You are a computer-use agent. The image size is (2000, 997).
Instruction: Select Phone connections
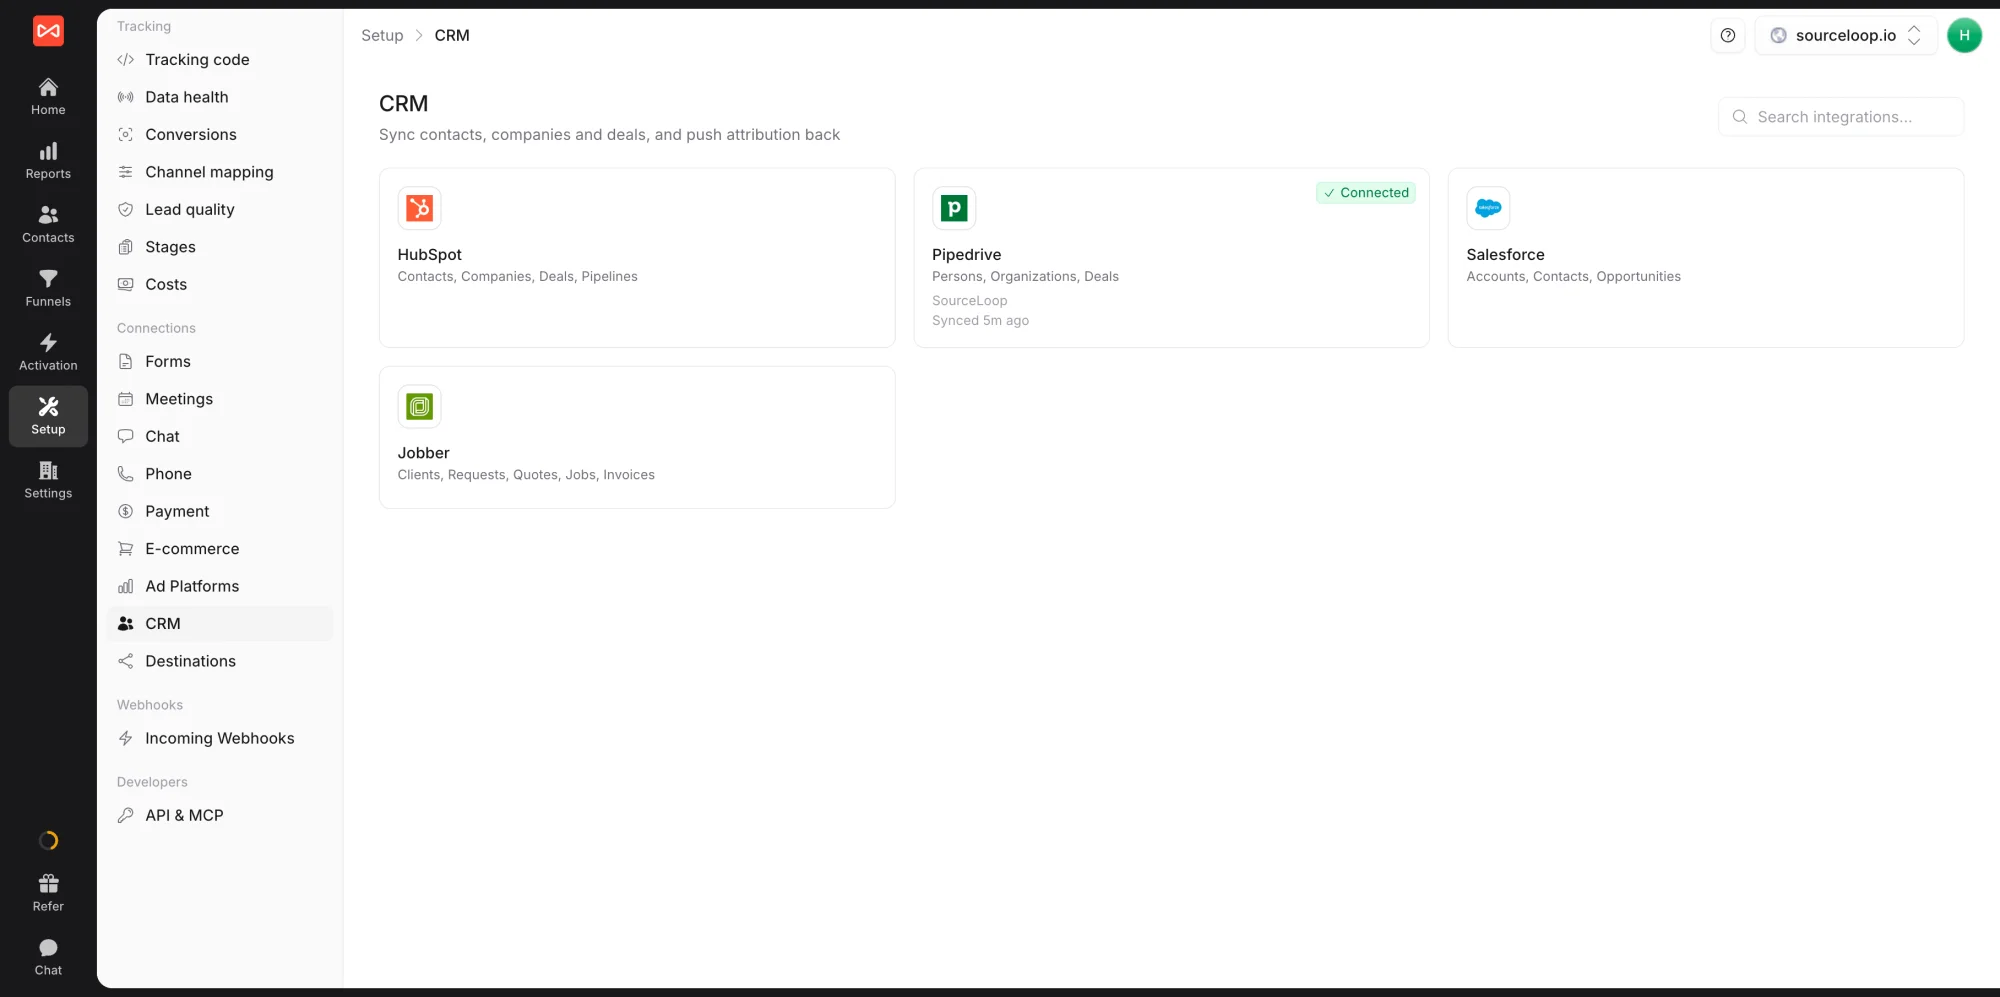tap(220, 474)
